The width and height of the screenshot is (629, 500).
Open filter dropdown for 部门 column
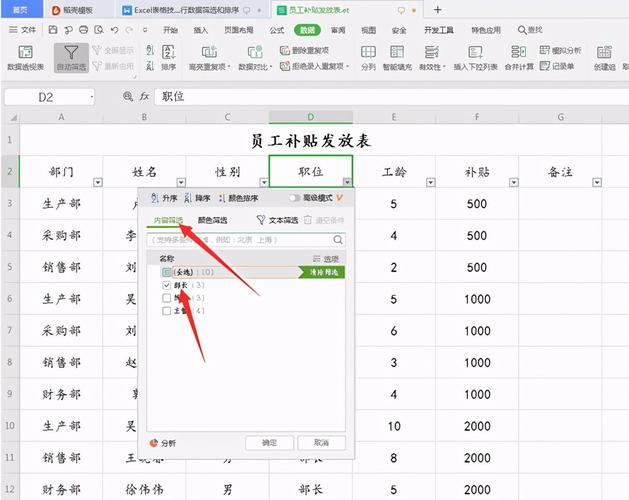pos(98,183)
